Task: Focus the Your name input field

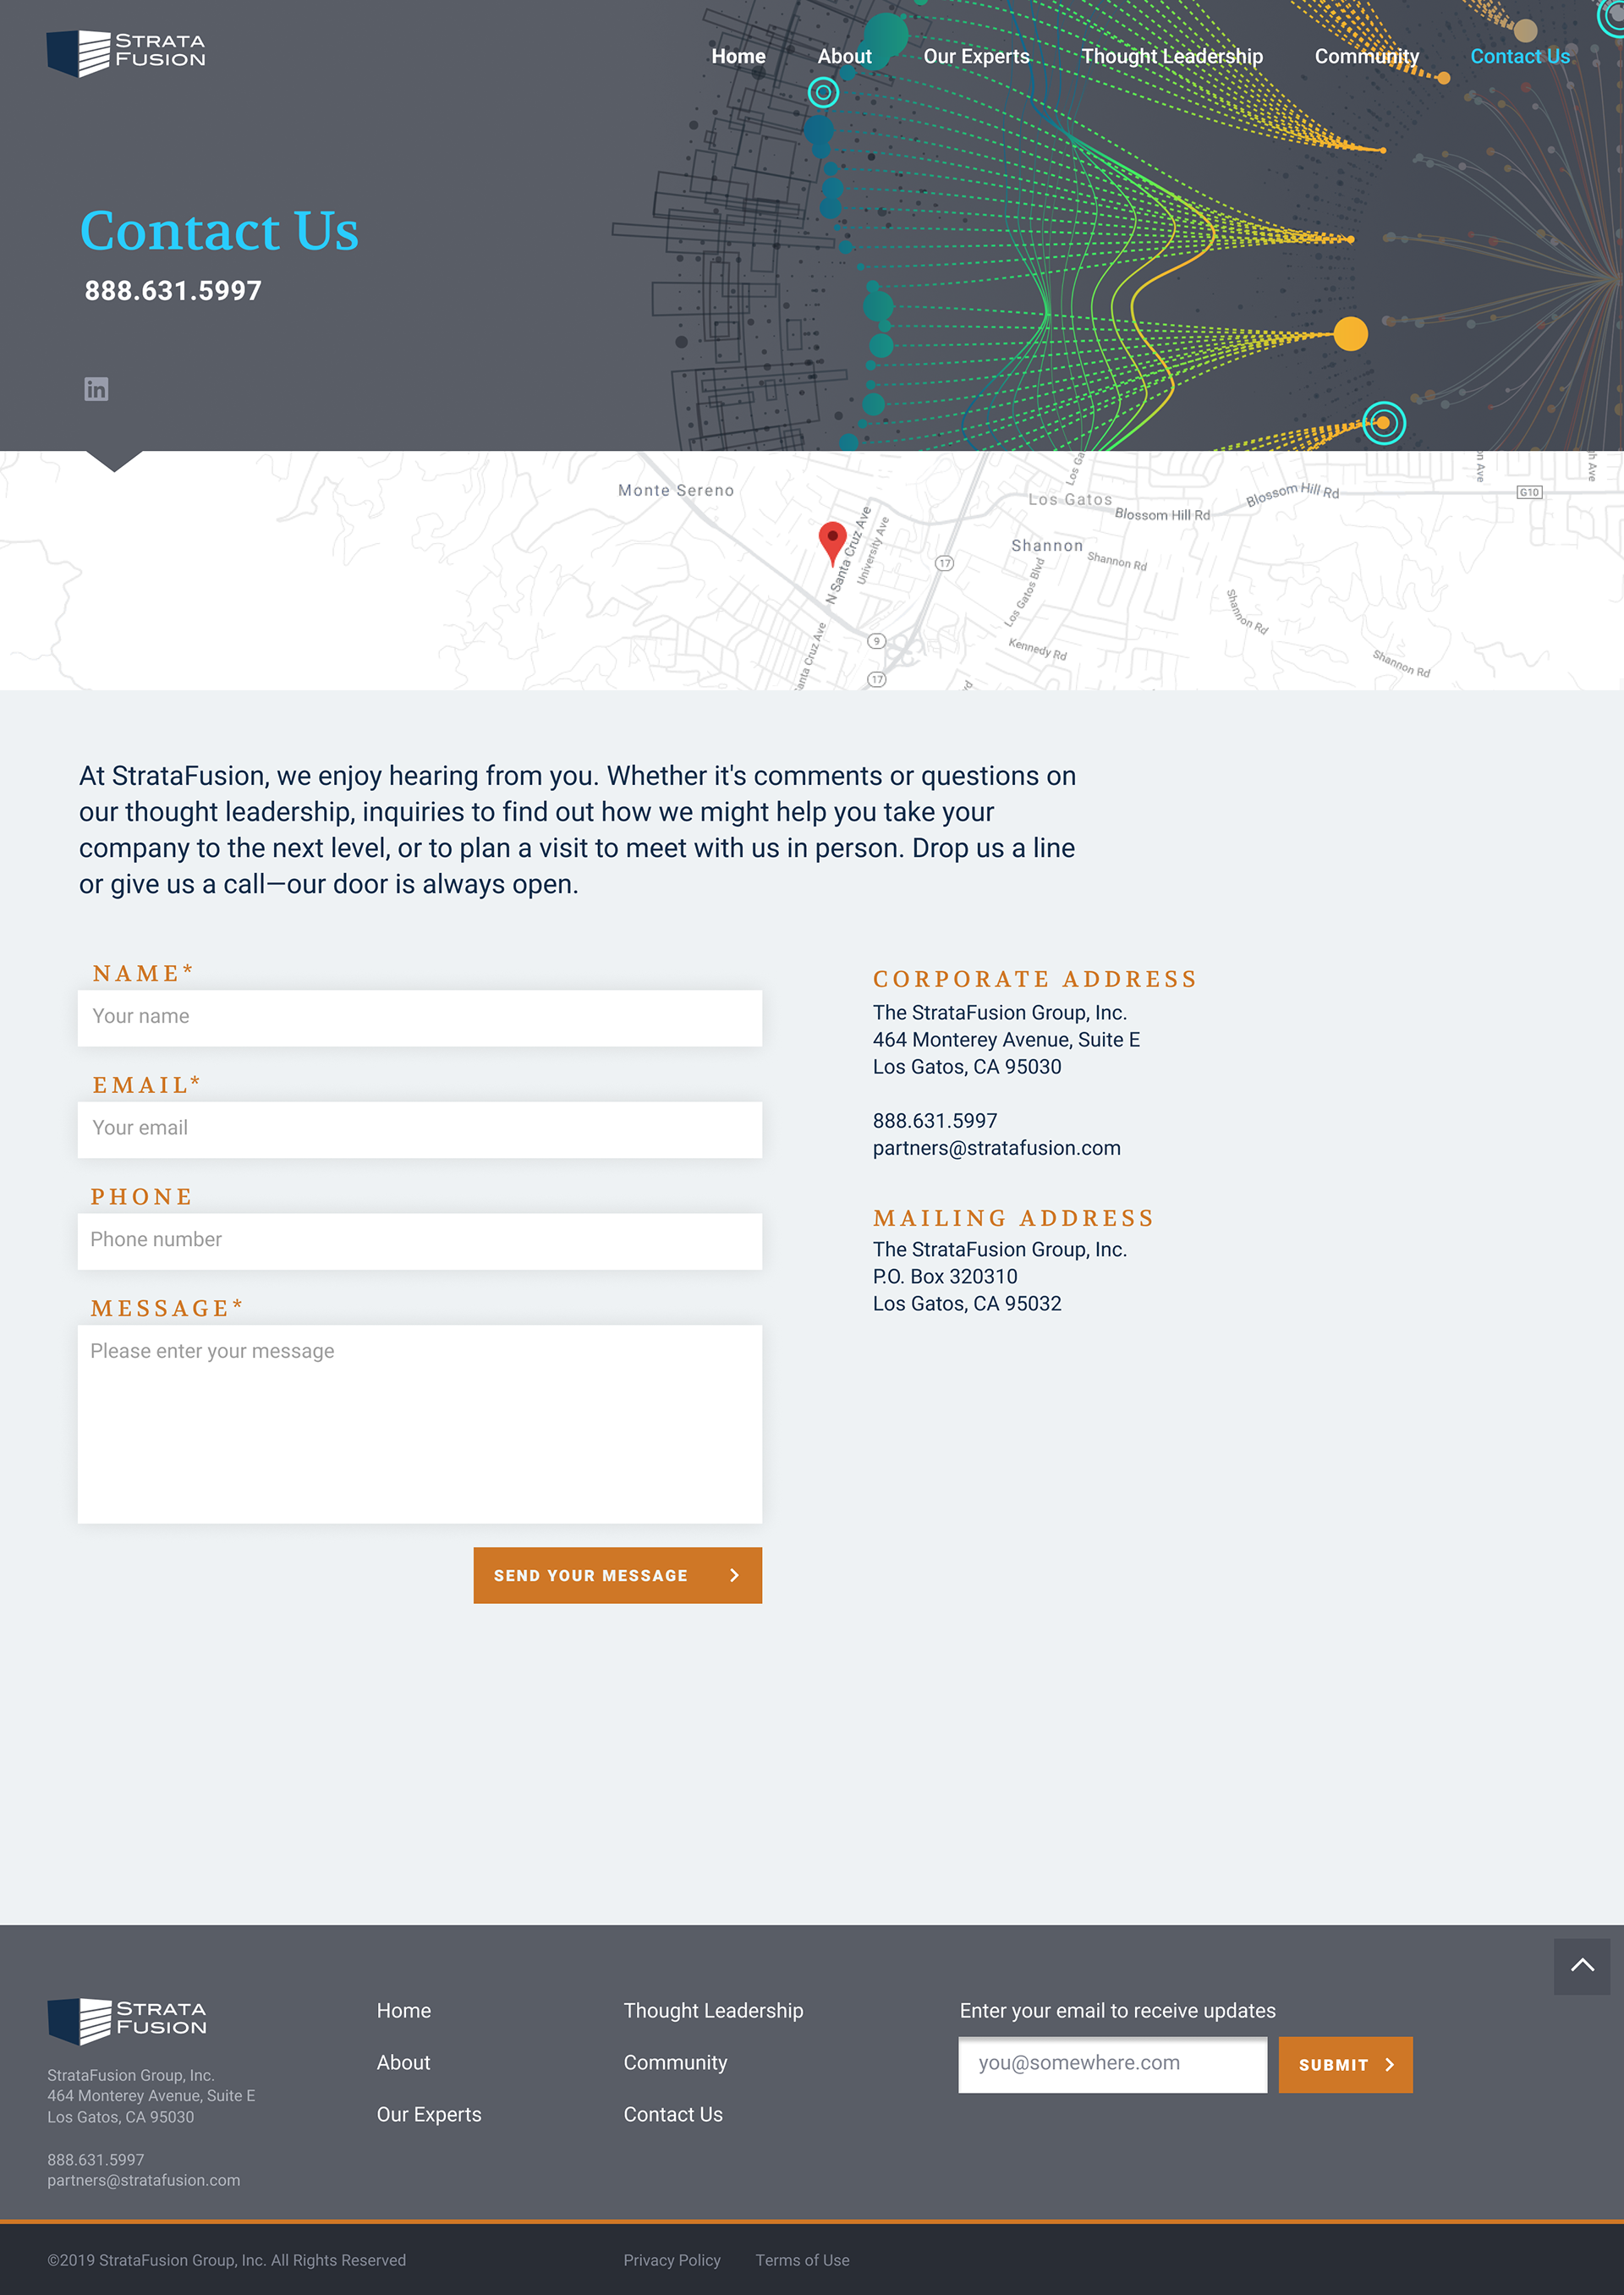Action: [x=420, y=1017]
